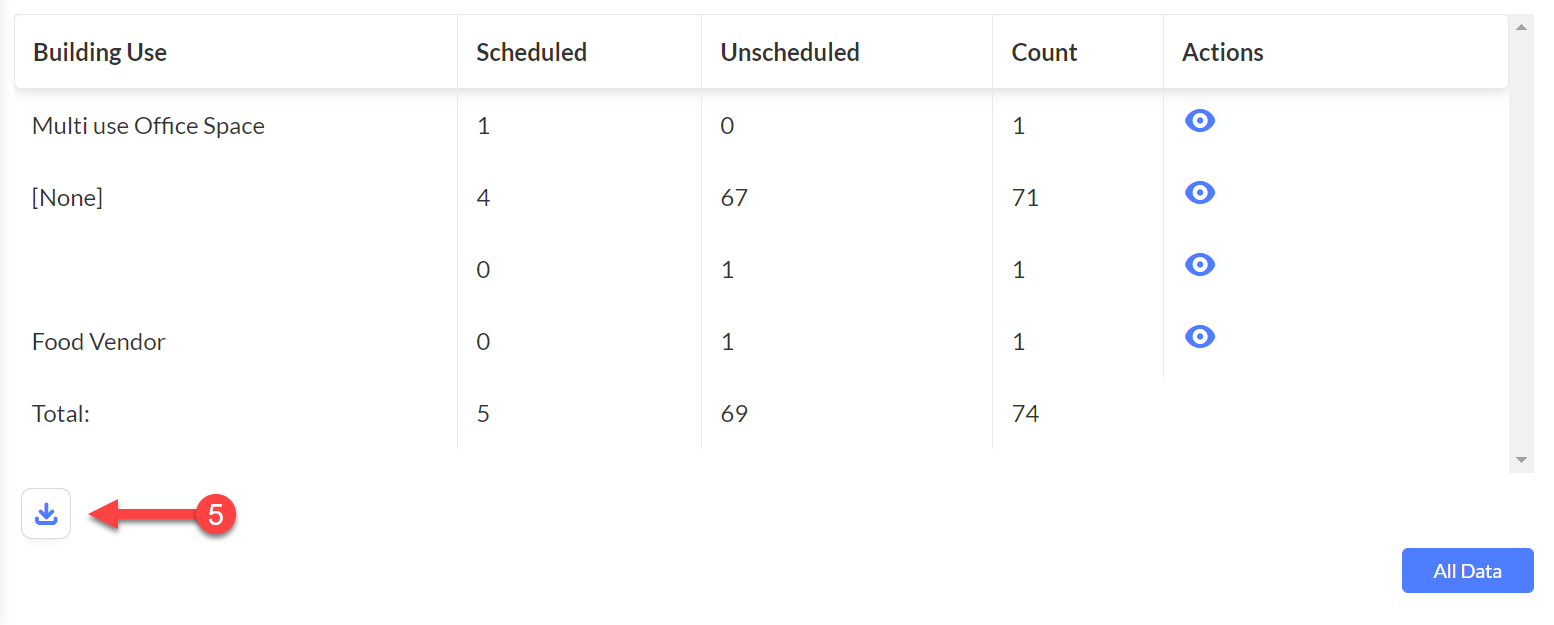Viewport: 1554px width, 625px height.
Task: Click the Food Vendor row label
Action: click(98, 342)
